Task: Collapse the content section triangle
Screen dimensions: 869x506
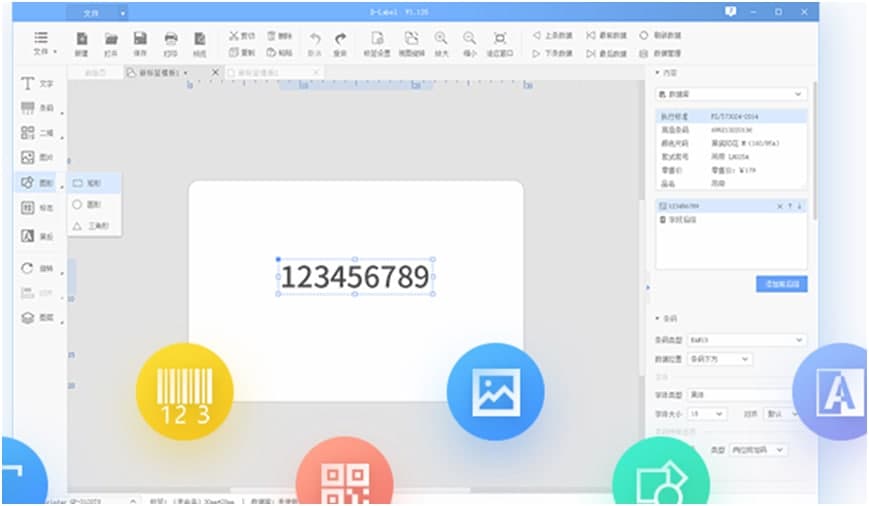Action: click(658, 73)
